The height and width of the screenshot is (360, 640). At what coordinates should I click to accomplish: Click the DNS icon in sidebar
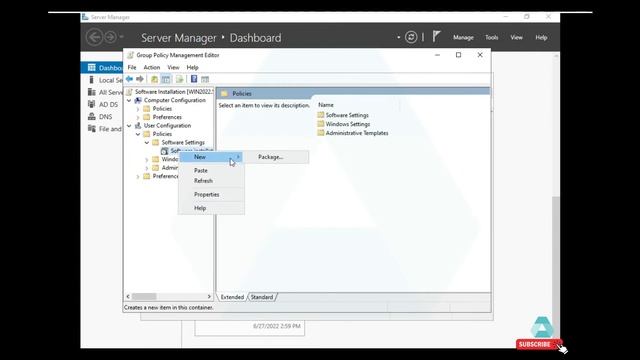tap(92, 116)
